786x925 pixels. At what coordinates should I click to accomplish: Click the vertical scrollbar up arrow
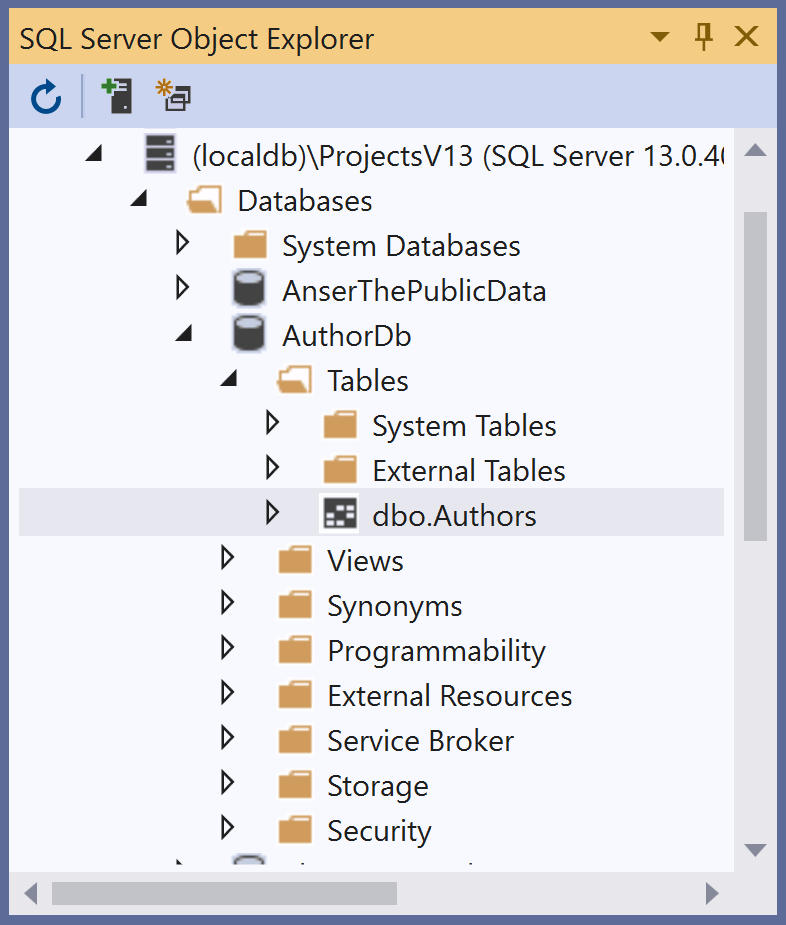[755, 150]
